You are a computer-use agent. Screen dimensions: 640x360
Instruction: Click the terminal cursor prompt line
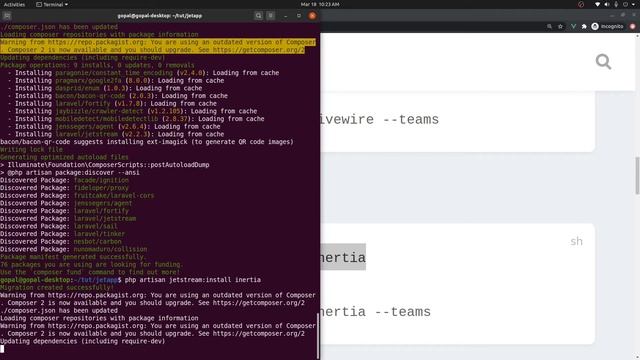2,349
